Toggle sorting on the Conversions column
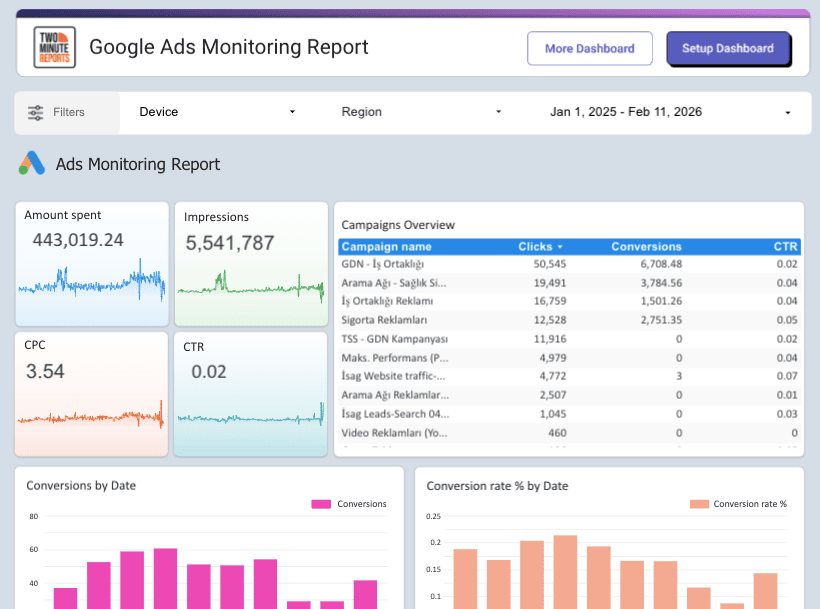 (645, 246)
